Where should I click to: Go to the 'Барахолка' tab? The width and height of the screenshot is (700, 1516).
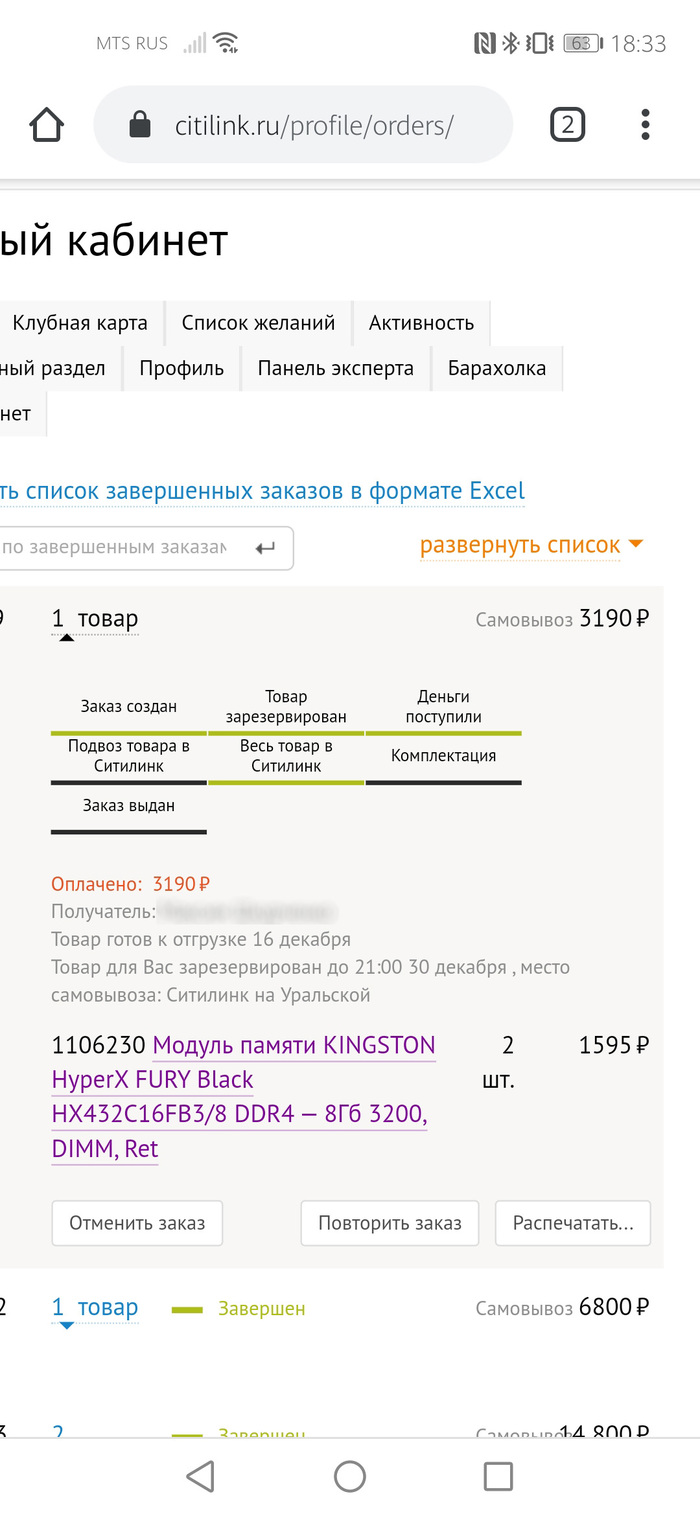pos(496,368)
